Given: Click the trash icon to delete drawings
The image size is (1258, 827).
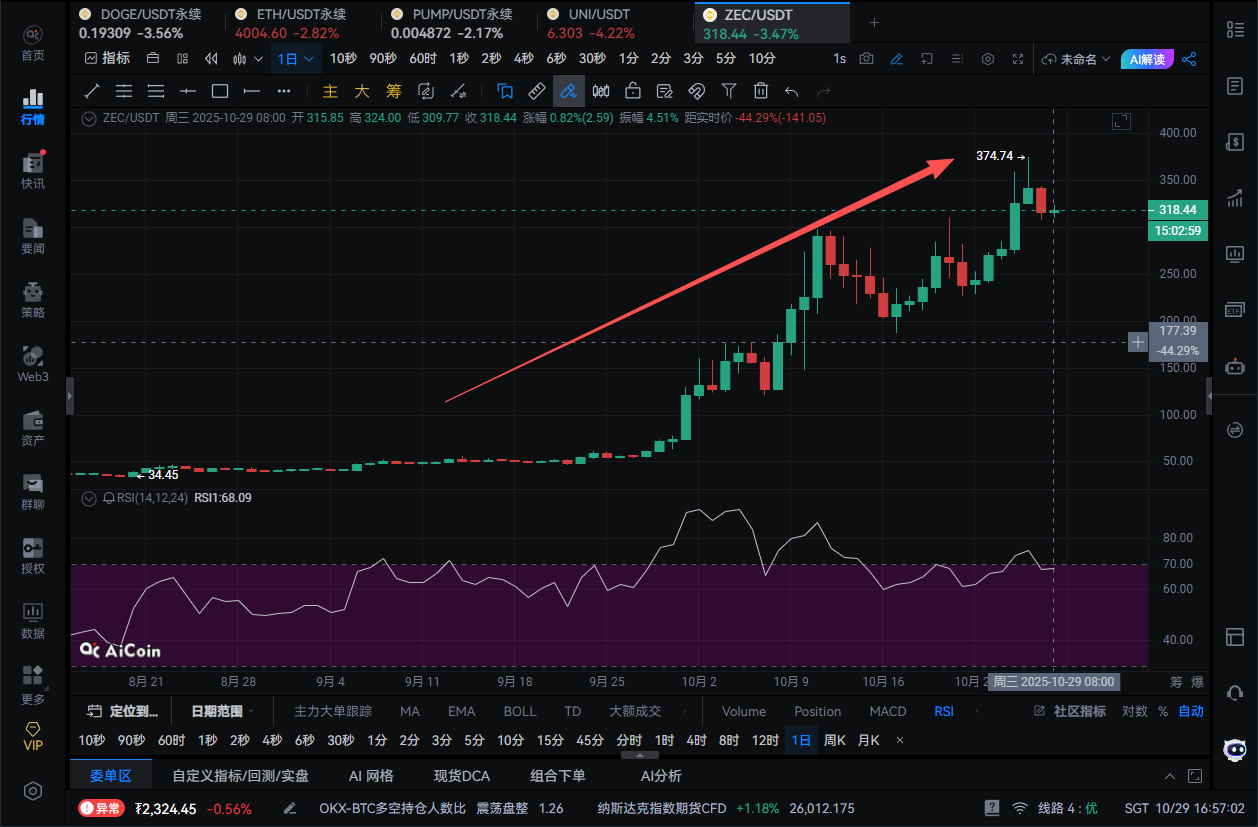Looking at the screenshot, I should (761, 91).
